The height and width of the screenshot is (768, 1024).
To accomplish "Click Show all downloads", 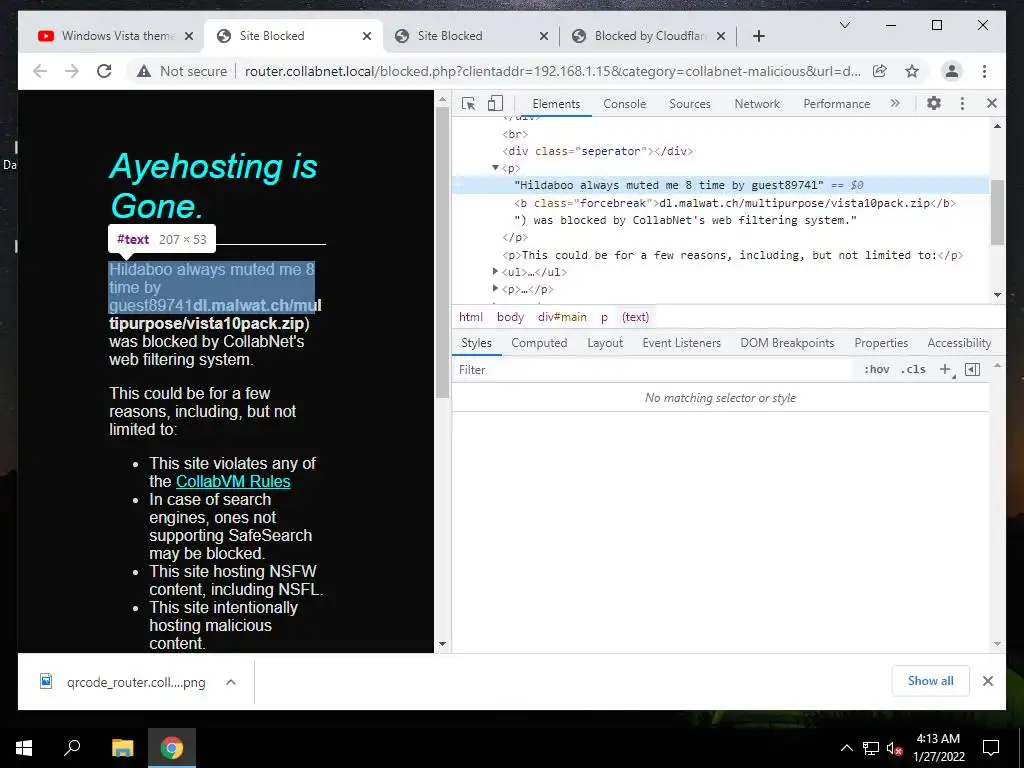I will click(x=930, y=681).
